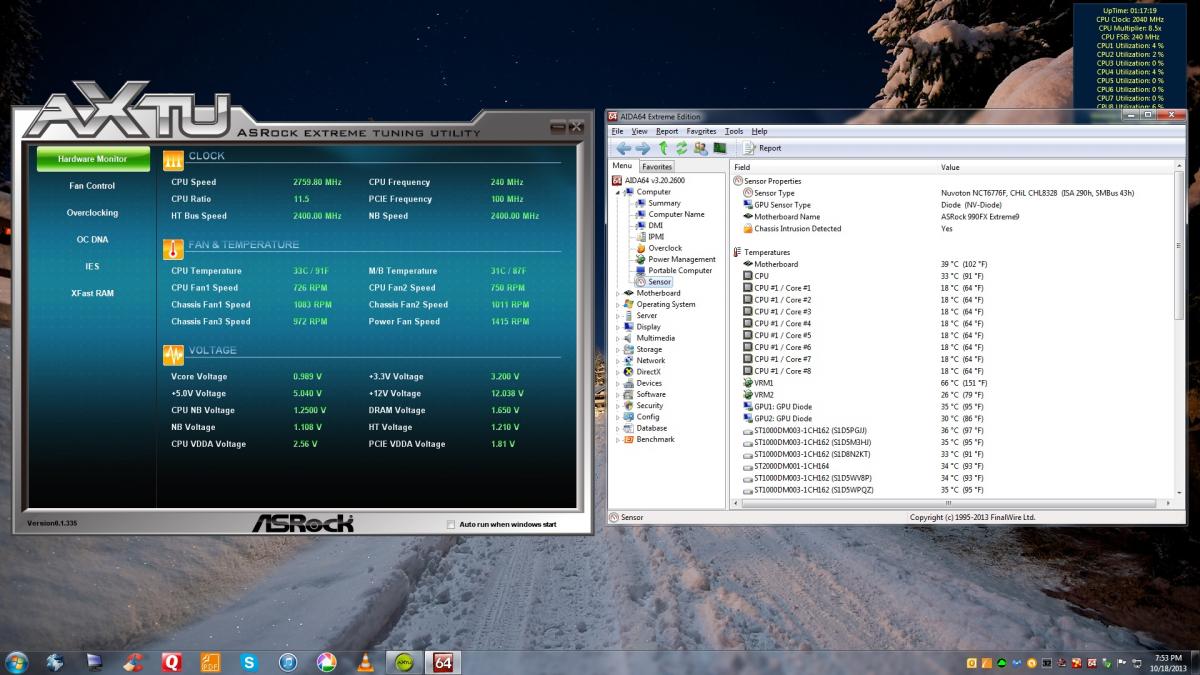Image resolution: width=1200 pixels, height=675 pixels.
Task: Click the AIDA64 sensor list horizontal scrollbar
Action: (x=951, y=503)
